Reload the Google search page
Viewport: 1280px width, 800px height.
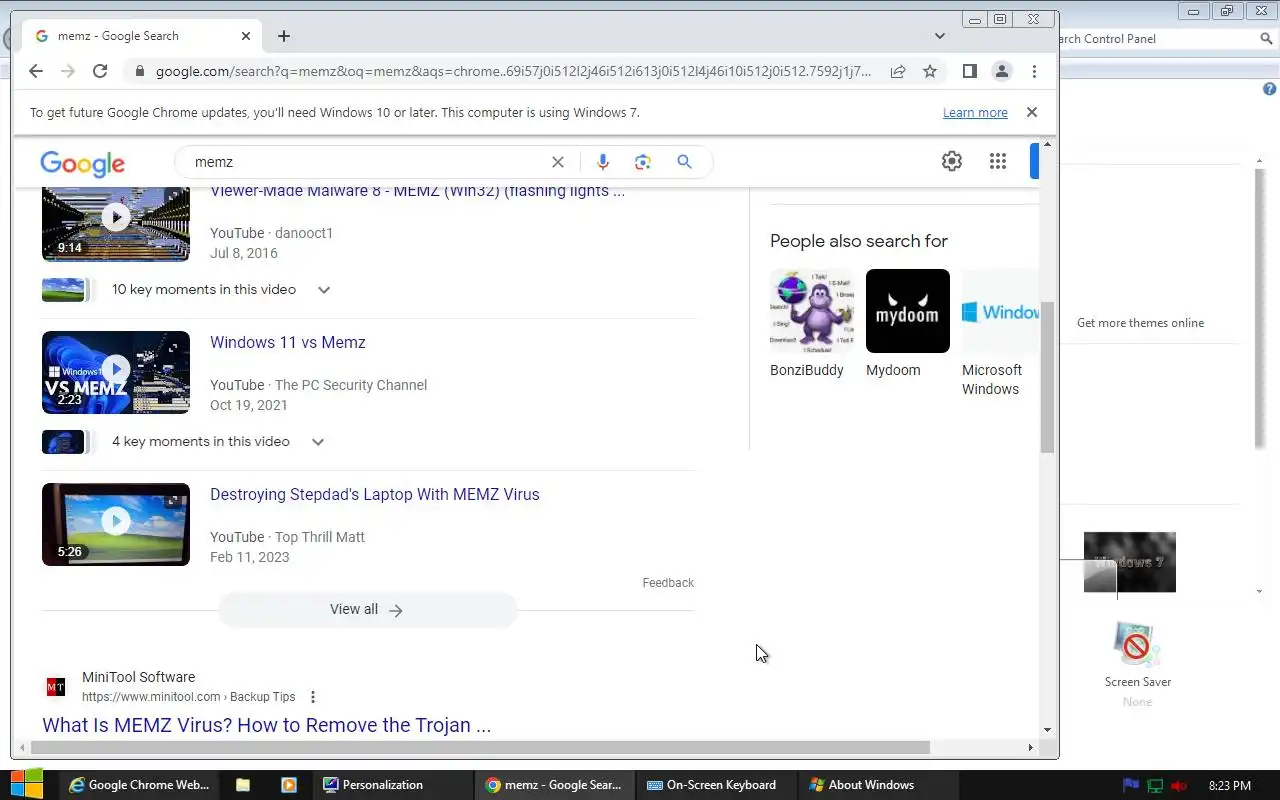coord(100,71)
